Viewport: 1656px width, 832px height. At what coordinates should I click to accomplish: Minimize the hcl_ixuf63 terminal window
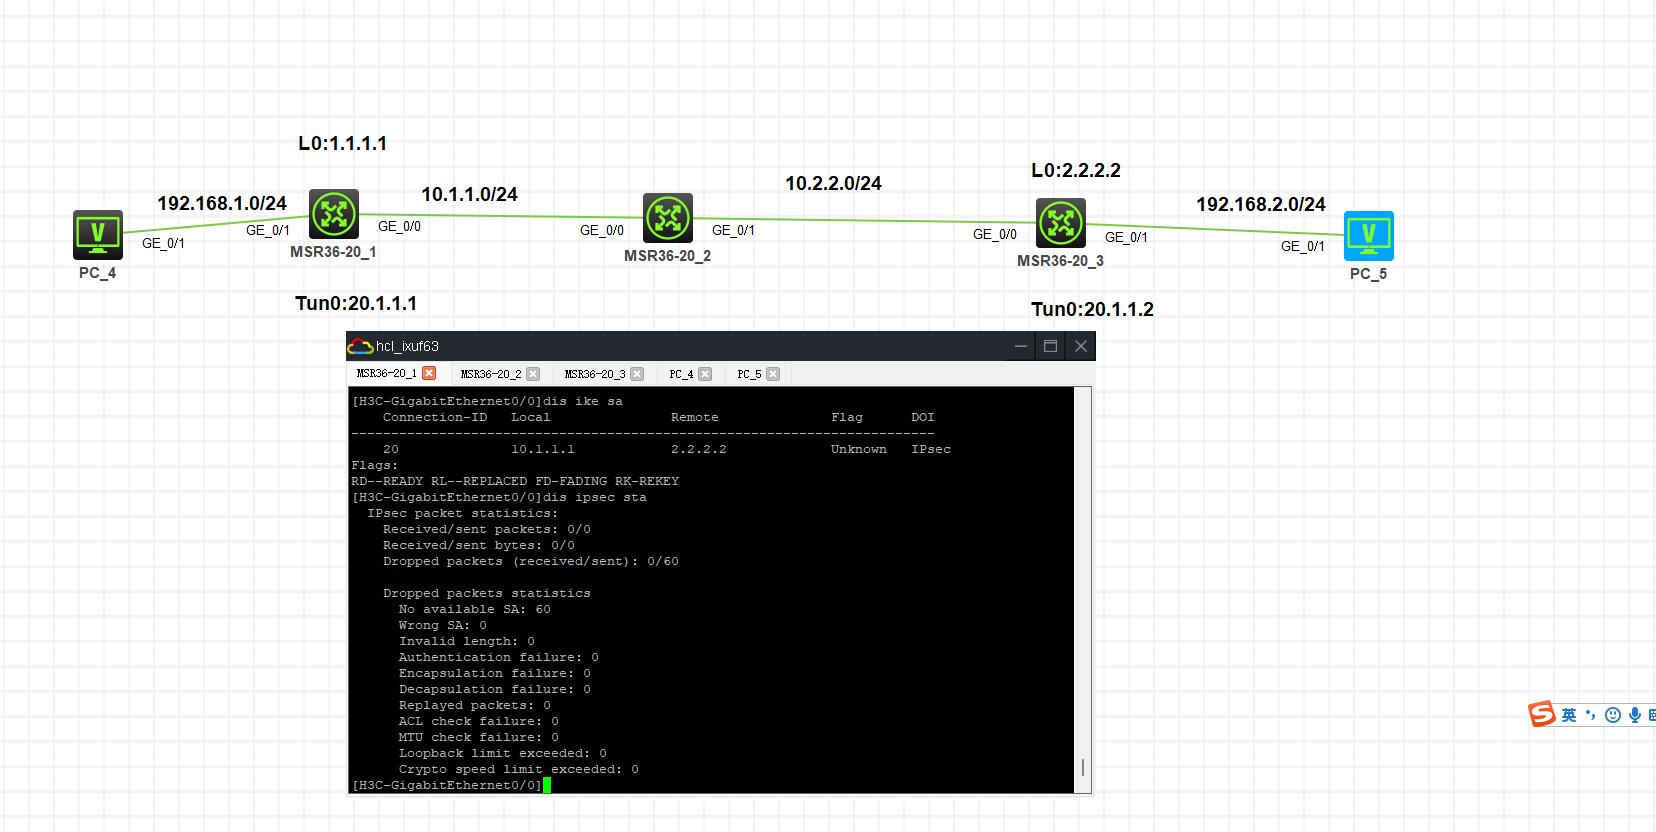1021,346
